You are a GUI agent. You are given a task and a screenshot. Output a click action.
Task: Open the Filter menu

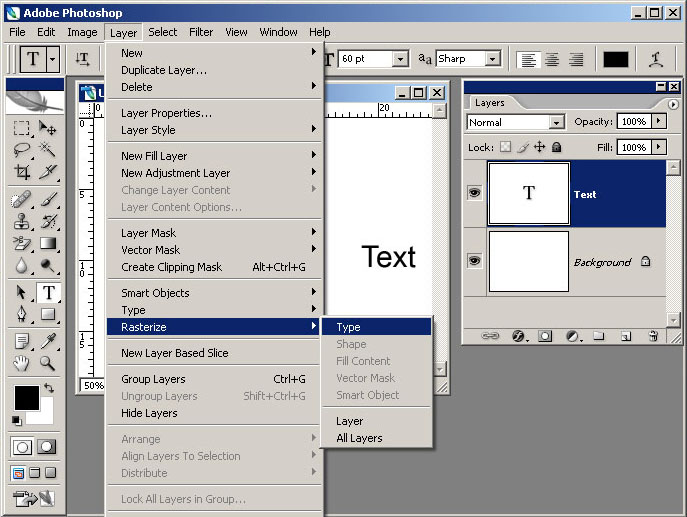[x=201, y=32]
